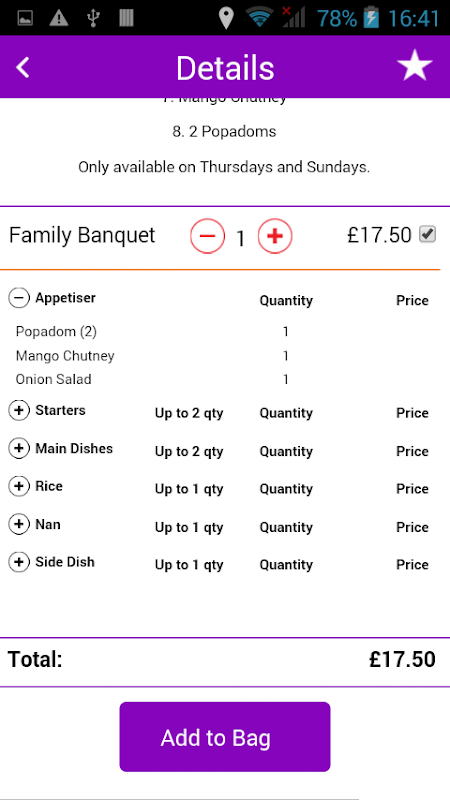The height and width of the screenshot is (800, 450).
Task: Tap the battery charging icon
Action: click(x=371, y=18)
